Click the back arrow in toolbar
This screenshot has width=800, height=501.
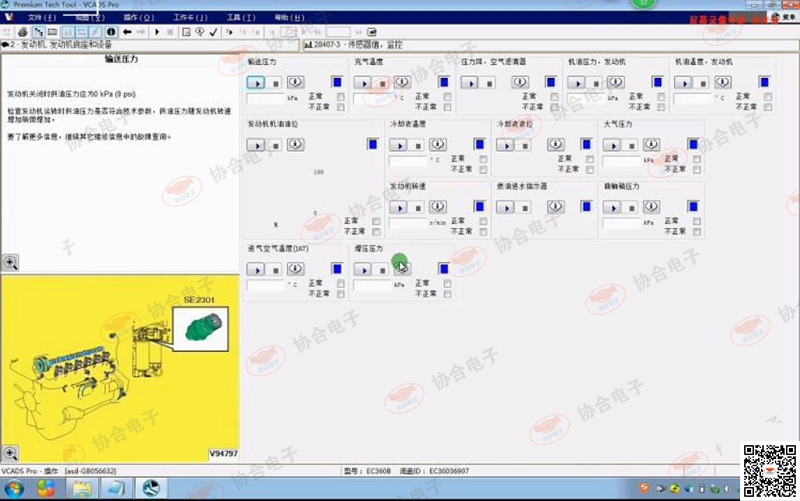(x=127, y=32)
